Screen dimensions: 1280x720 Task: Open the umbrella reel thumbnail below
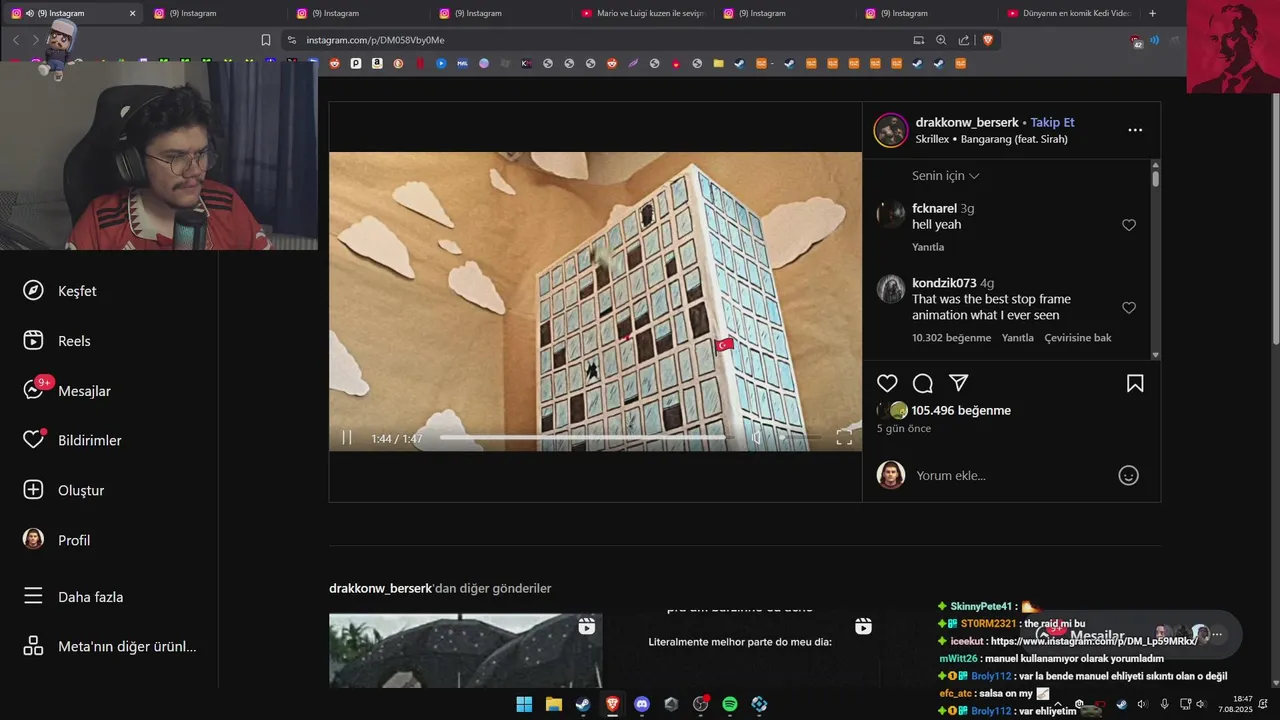click(466, 650)
